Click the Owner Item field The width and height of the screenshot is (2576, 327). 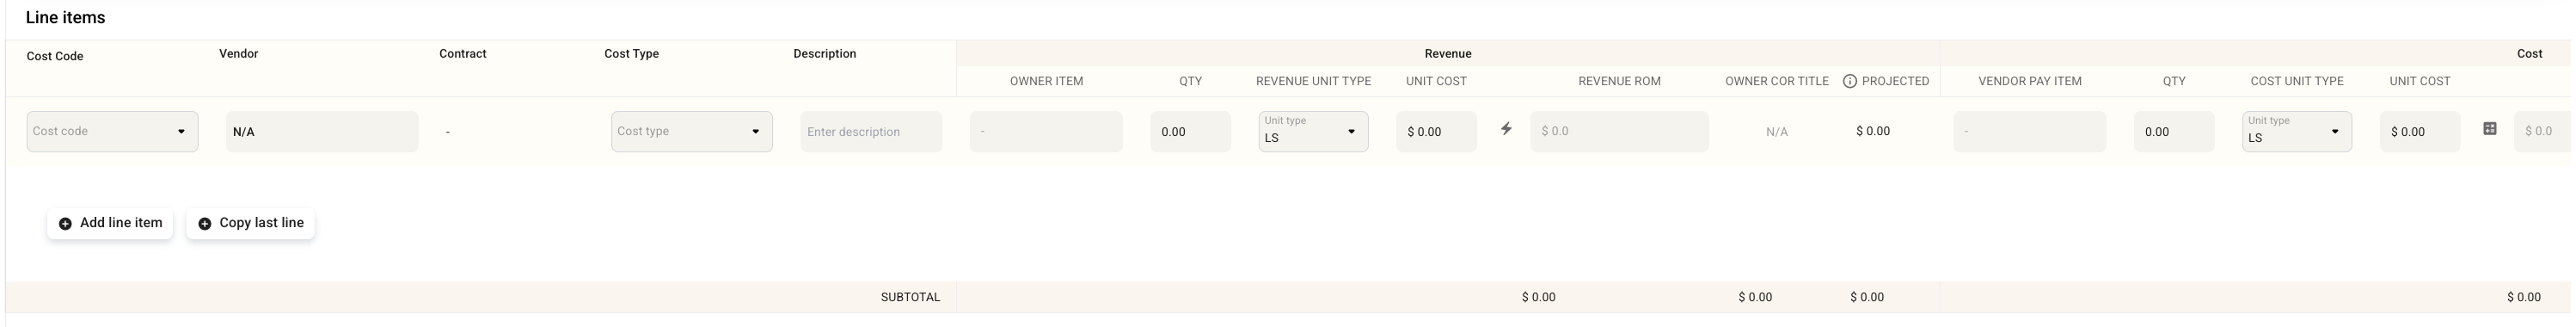click(1046, 132)
